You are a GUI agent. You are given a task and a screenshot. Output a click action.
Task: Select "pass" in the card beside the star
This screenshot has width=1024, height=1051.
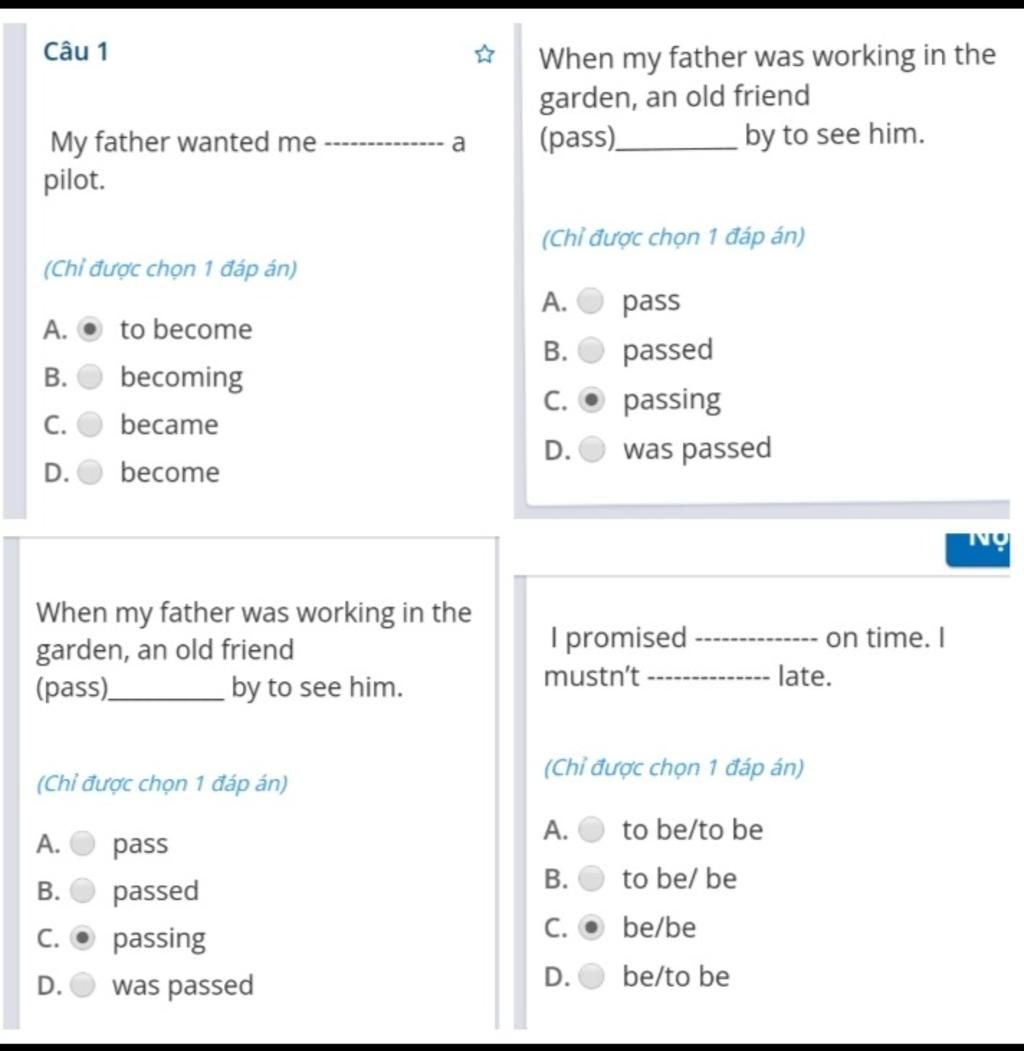click(x=592, y=301)
